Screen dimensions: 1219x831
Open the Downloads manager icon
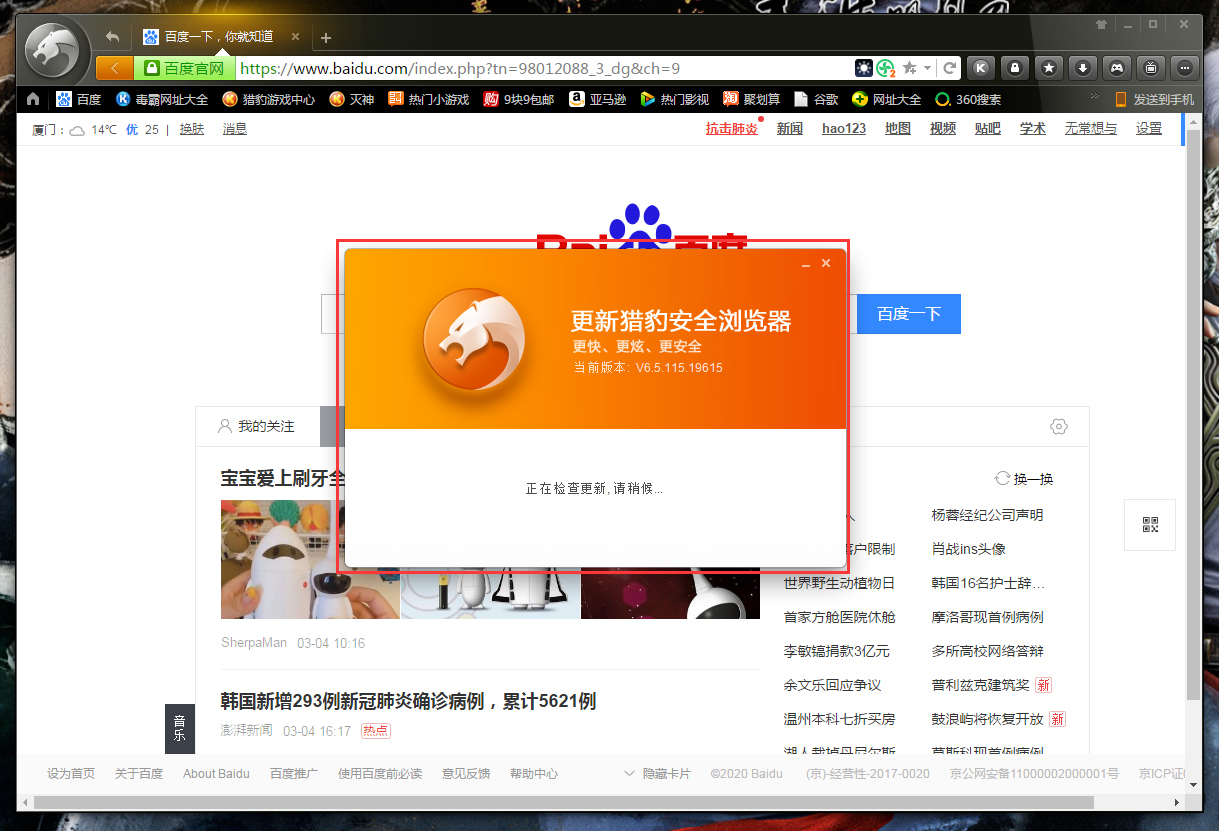[1082, 67]
